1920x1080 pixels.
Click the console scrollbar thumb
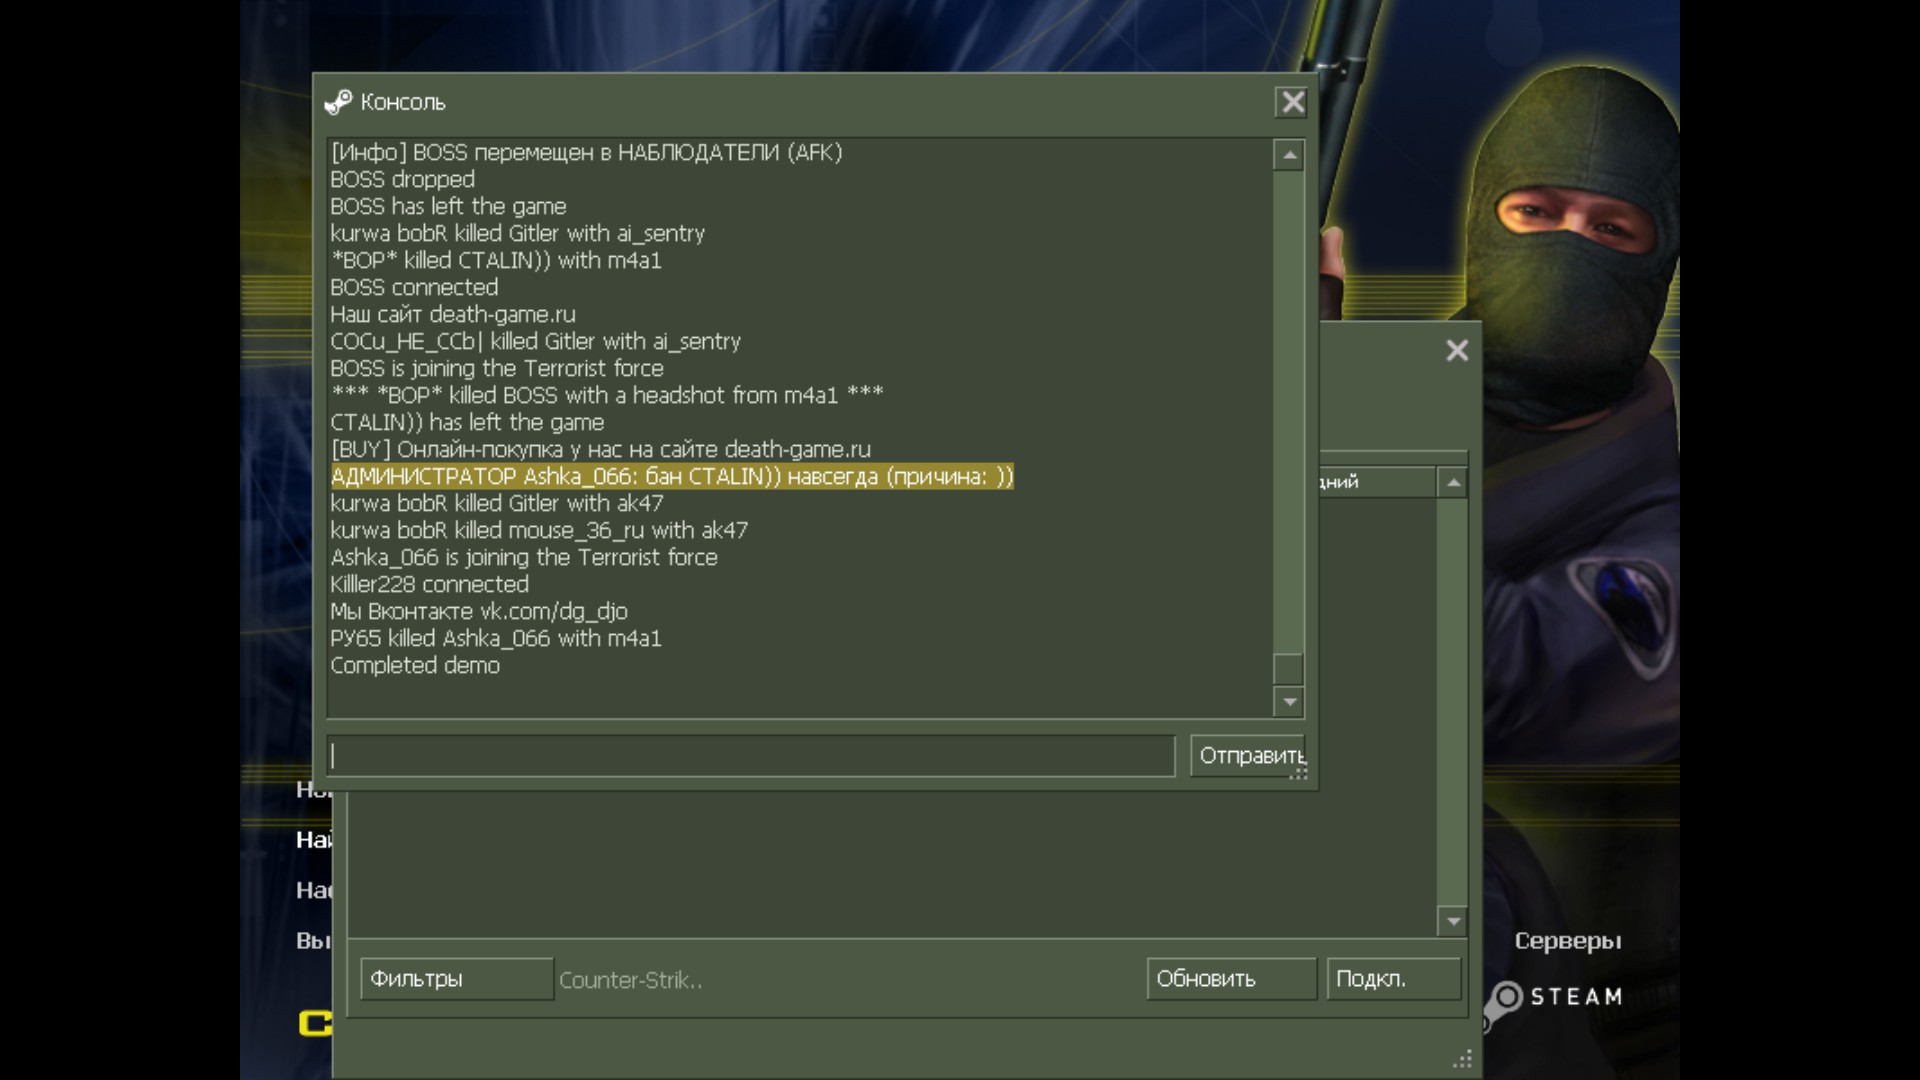(1289, 668)
